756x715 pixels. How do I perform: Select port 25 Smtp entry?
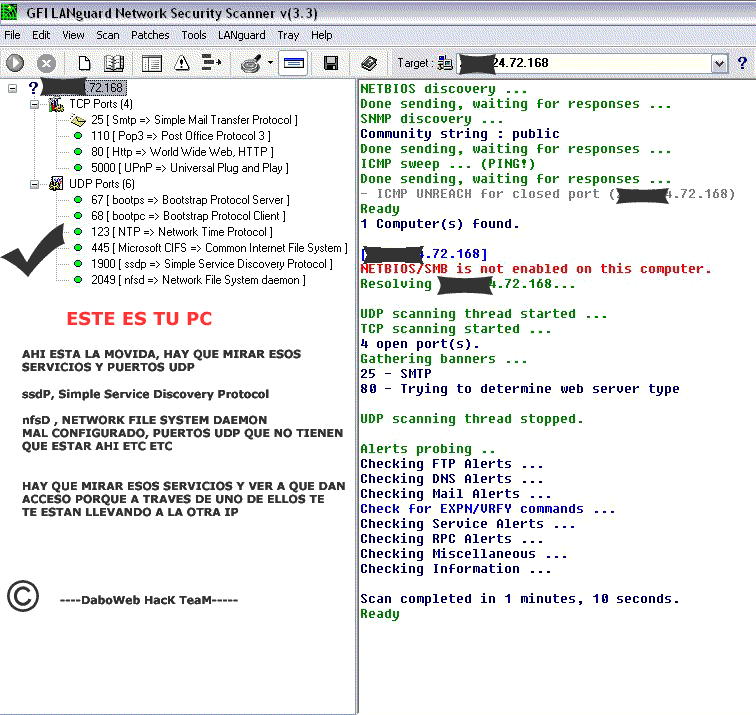click(x=194, y=120)
